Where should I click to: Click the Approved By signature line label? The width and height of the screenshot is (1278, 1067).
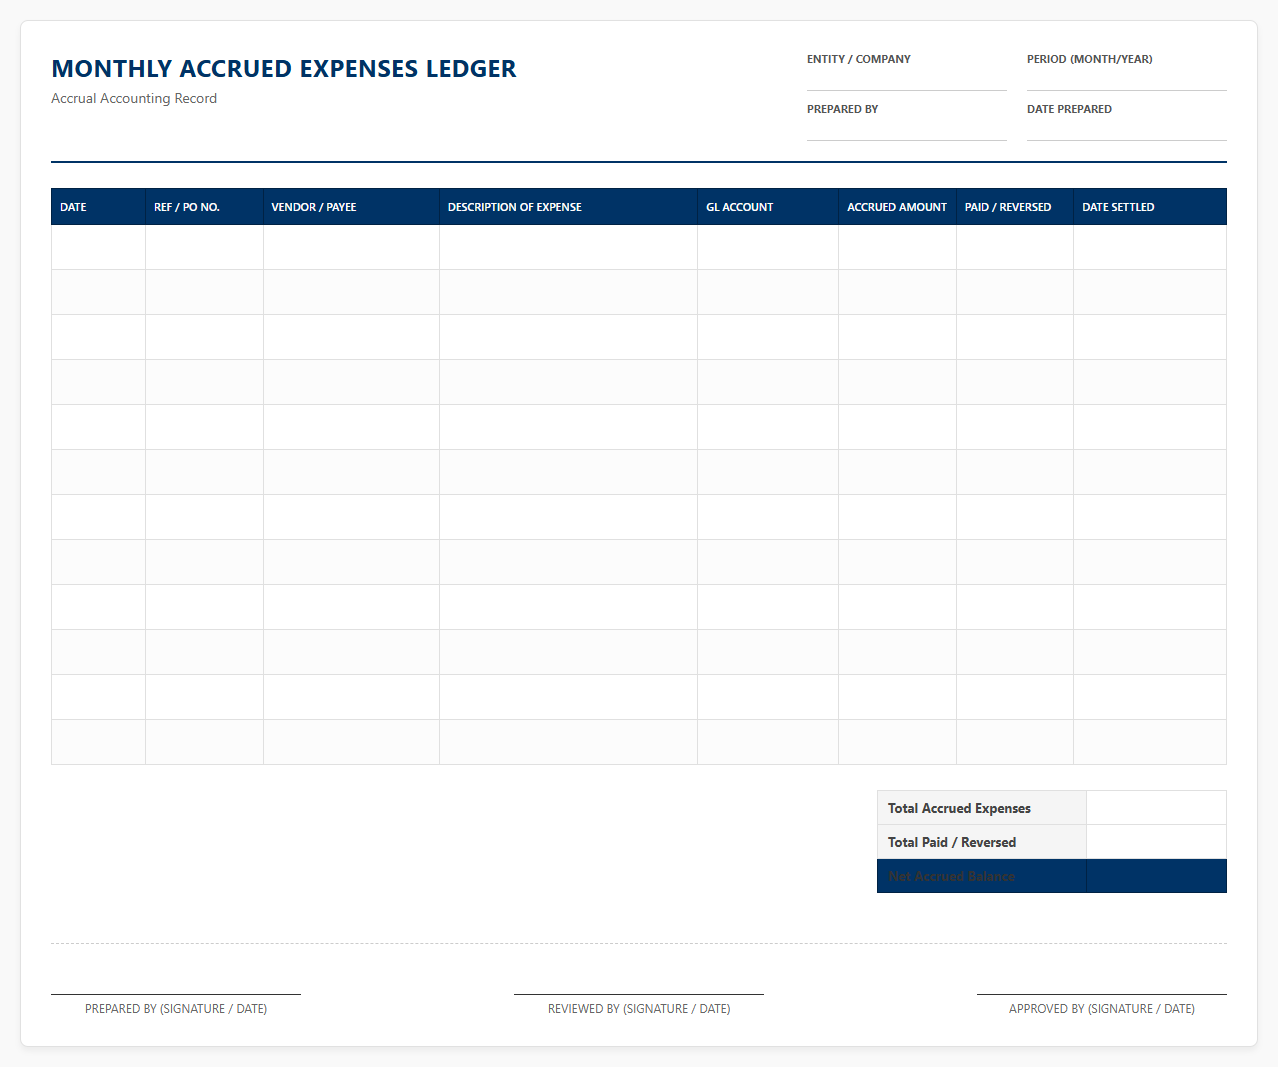pos(1102,1009)
